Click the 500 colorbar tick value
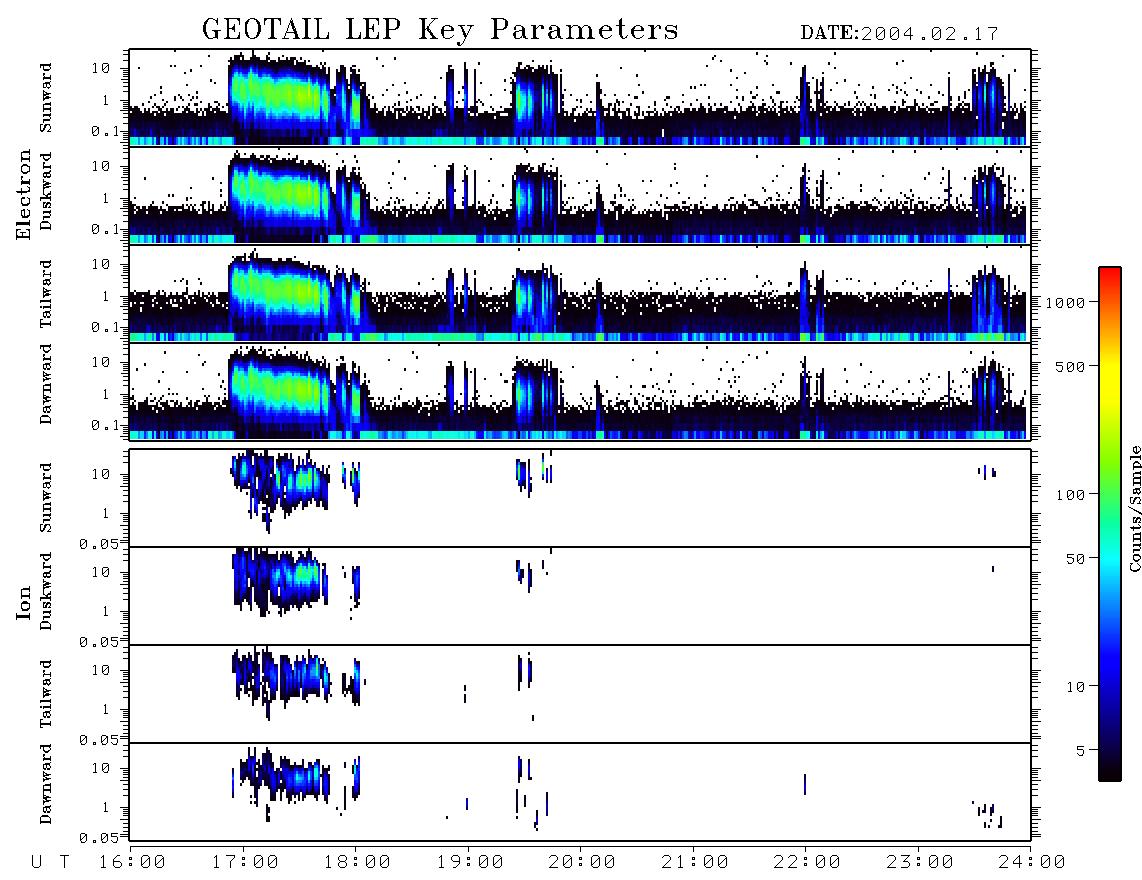Viewport: 1142px width, 880px height. [1070, 366]
